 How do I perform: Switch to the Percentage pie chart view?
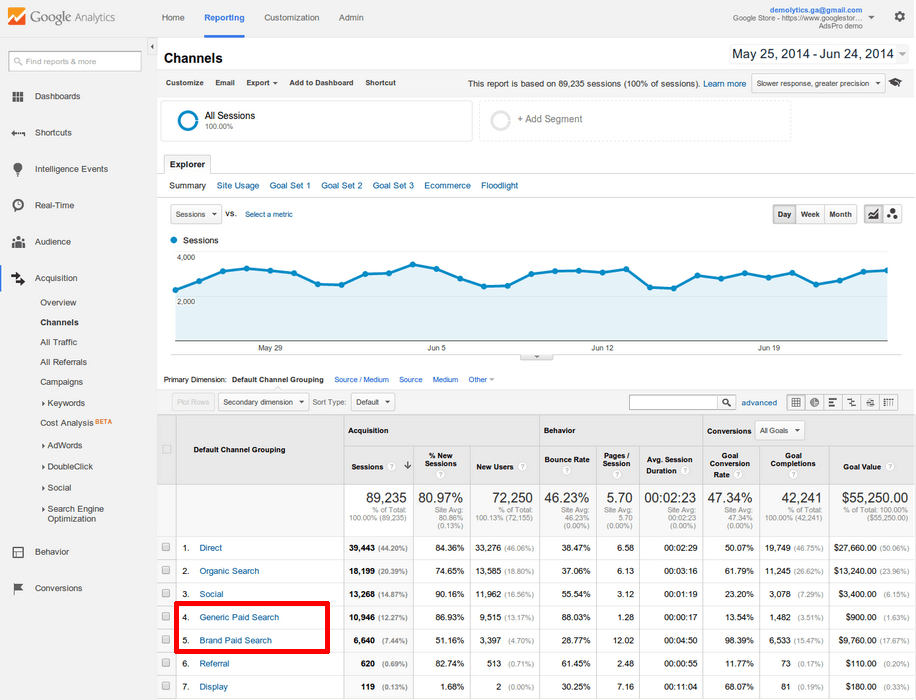[816, 402]
